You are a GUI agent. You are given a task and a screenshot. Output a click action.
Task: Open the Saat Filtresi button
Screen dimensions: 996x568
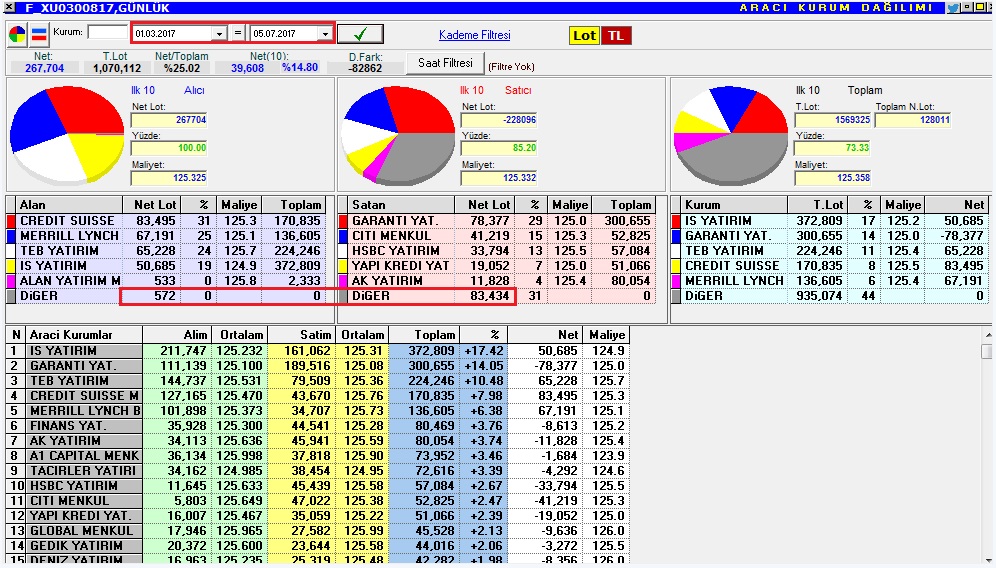point(445,63)
